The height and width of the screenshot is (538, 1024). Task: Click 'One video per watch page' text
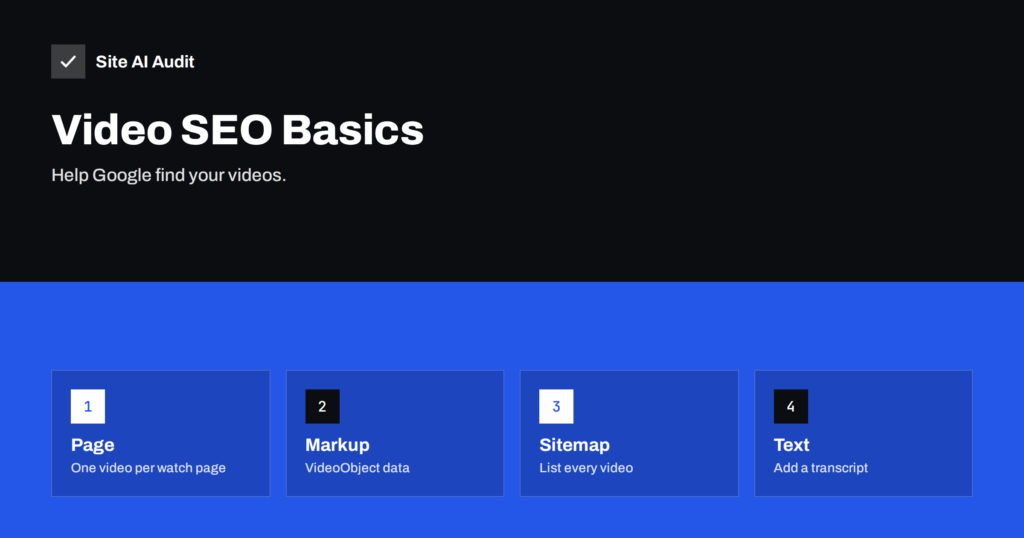click(x=148, y=467)
